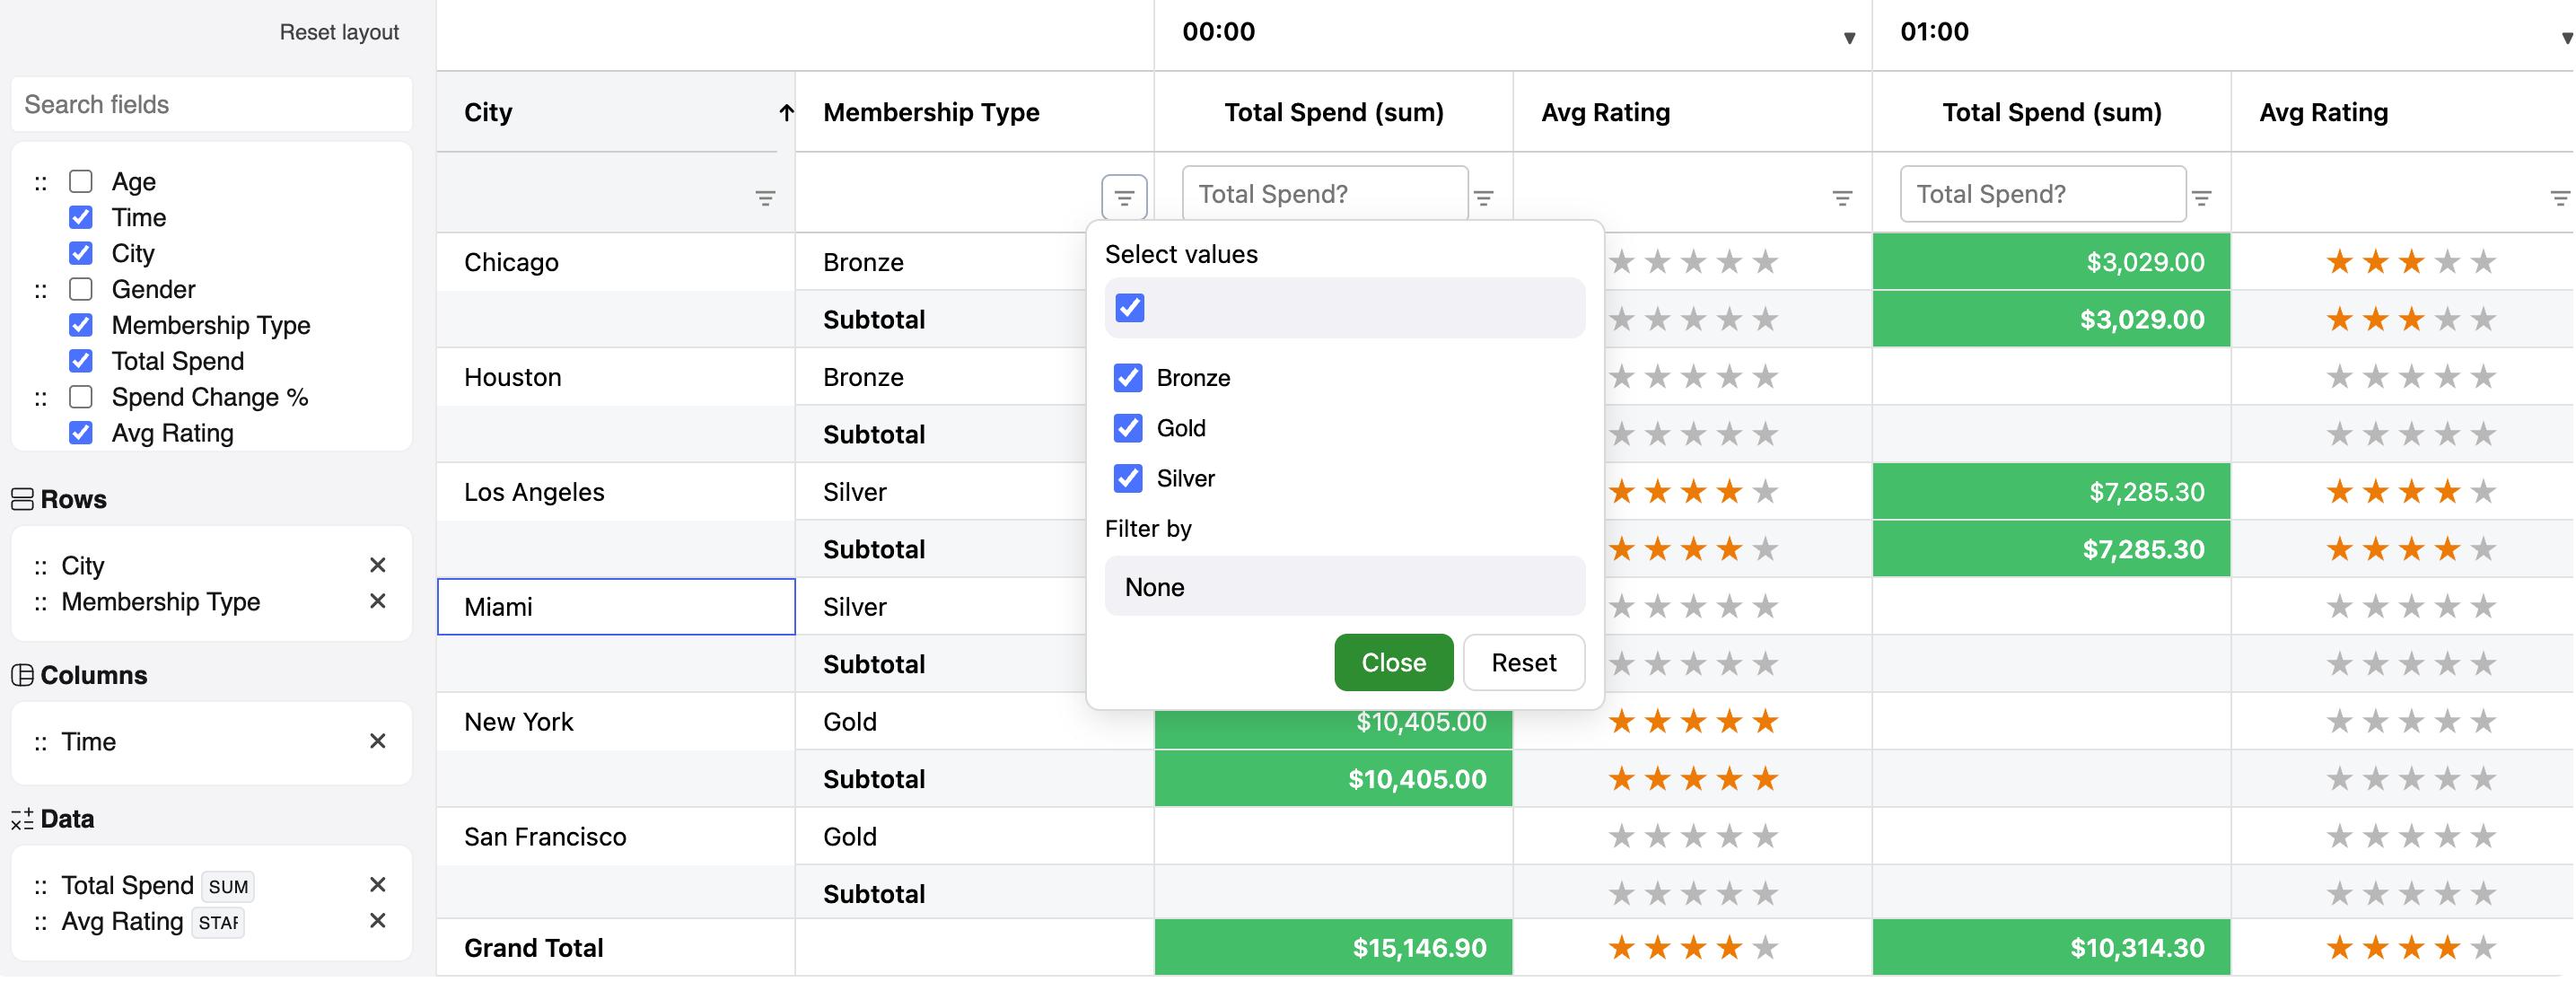Change the aggregation badge for Avg Rating
Viewport: 2576px width, 982px height.
[x=218, y=922]
